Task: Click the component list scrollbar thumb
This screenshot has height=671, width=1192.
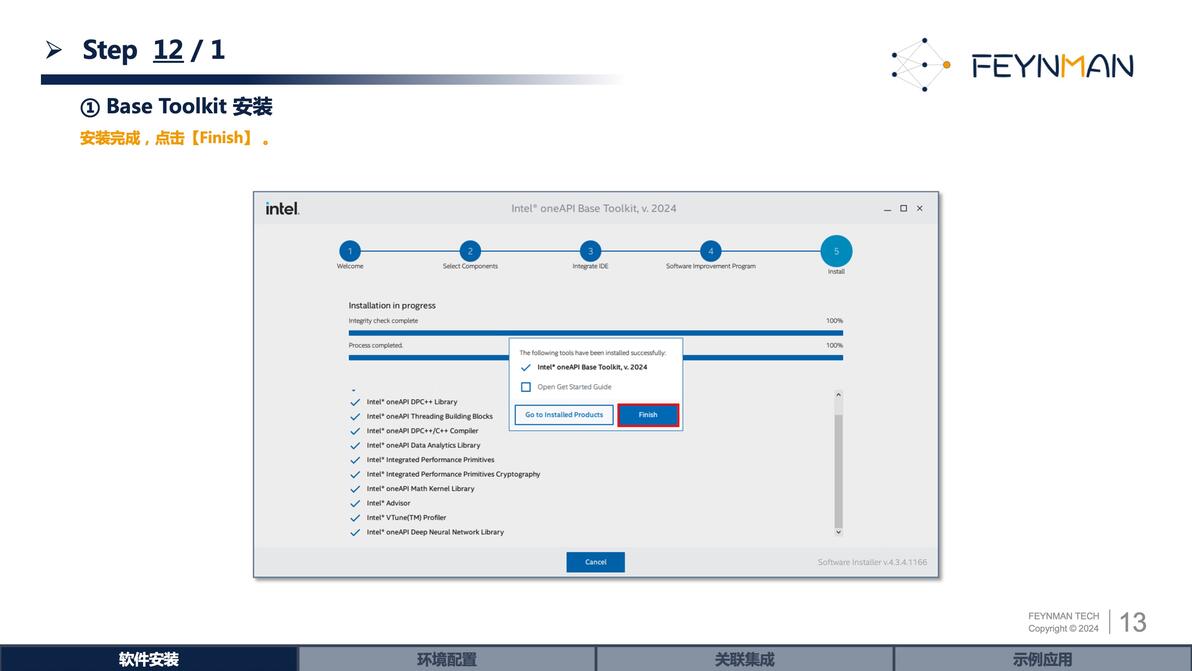Action: 839,471
